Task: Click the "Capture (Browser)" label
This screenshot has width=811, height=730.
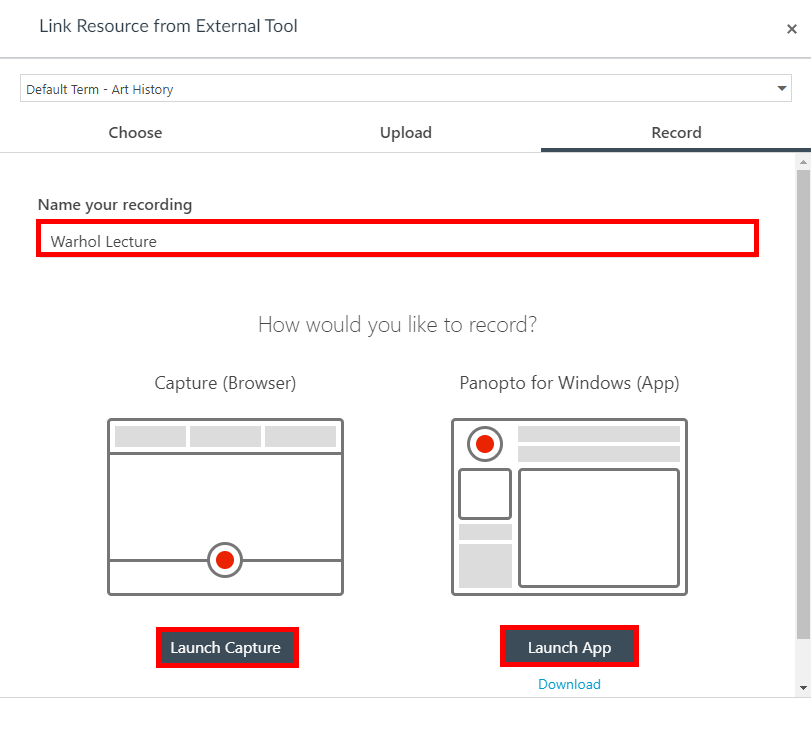Action: tap(226, 383)
